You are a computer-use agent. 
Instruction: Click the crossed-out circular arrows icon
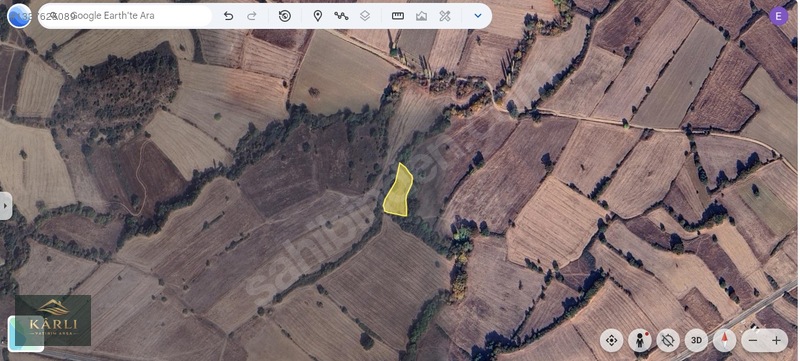(x=668, y=340)
